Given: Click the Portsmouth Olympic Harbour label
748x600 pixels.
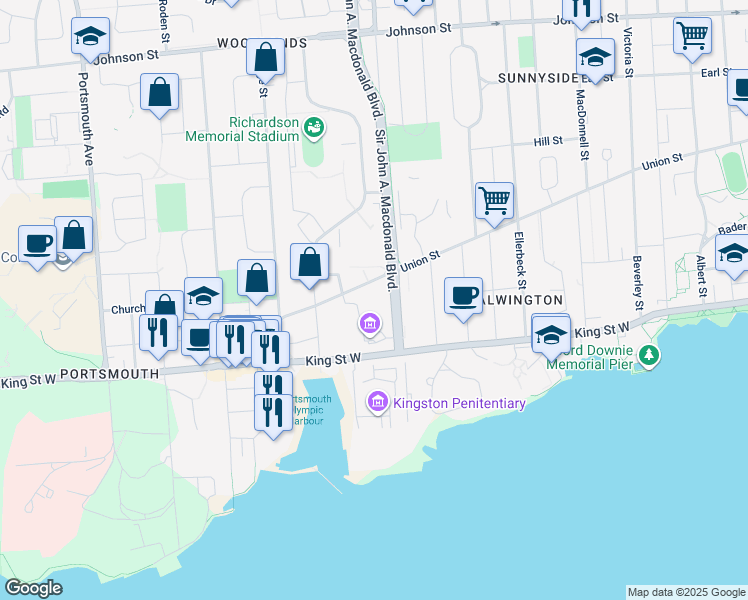Looking at the screenshot, I should [311, 410].
